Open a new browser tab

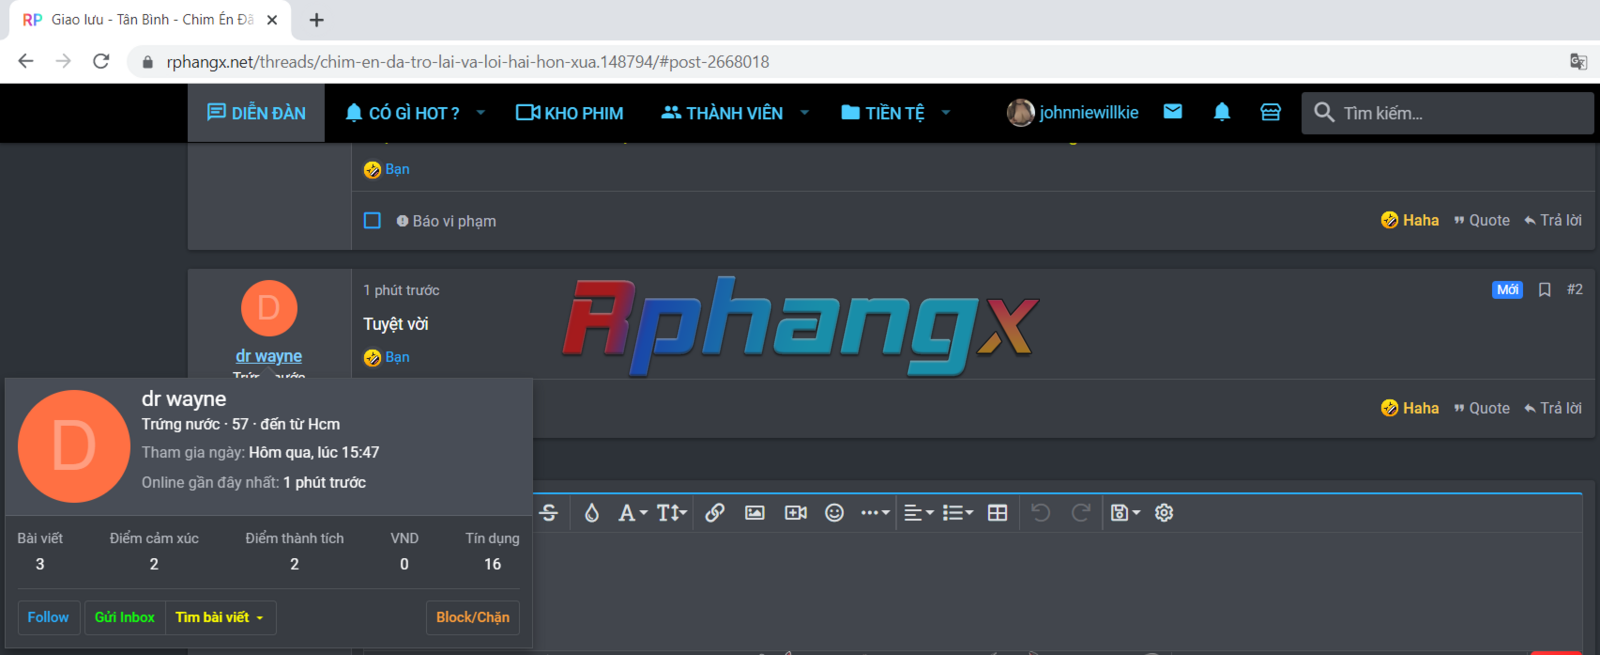(x=316, y=20)
